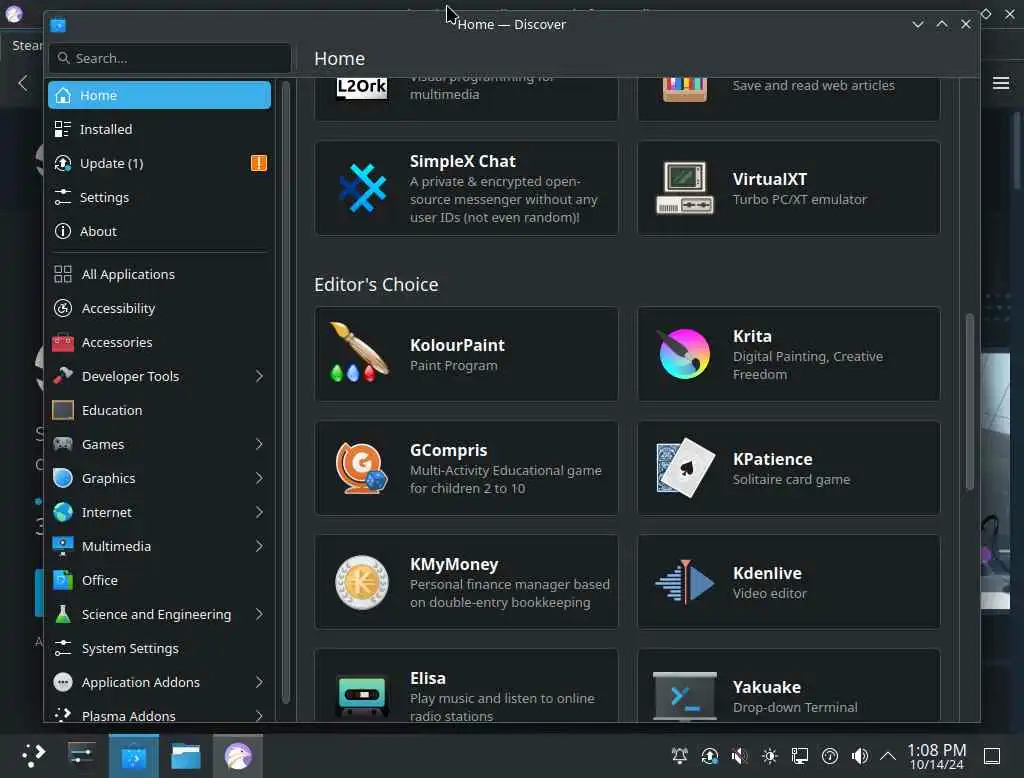The height and width of the screenshot is (778, 1024).
Task: Click the Krita Digital Painting description
Action: coord(808,365)
